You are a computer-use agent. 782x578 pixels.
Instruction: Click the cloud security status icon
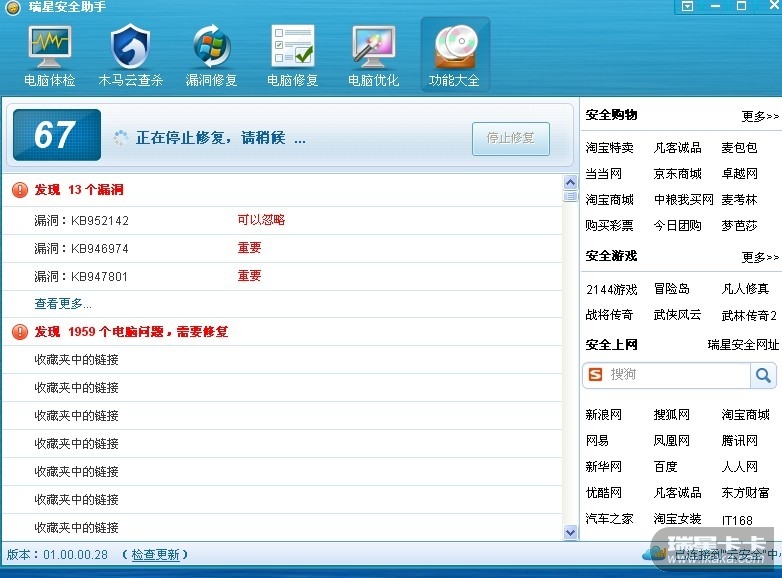pos(654,553)
